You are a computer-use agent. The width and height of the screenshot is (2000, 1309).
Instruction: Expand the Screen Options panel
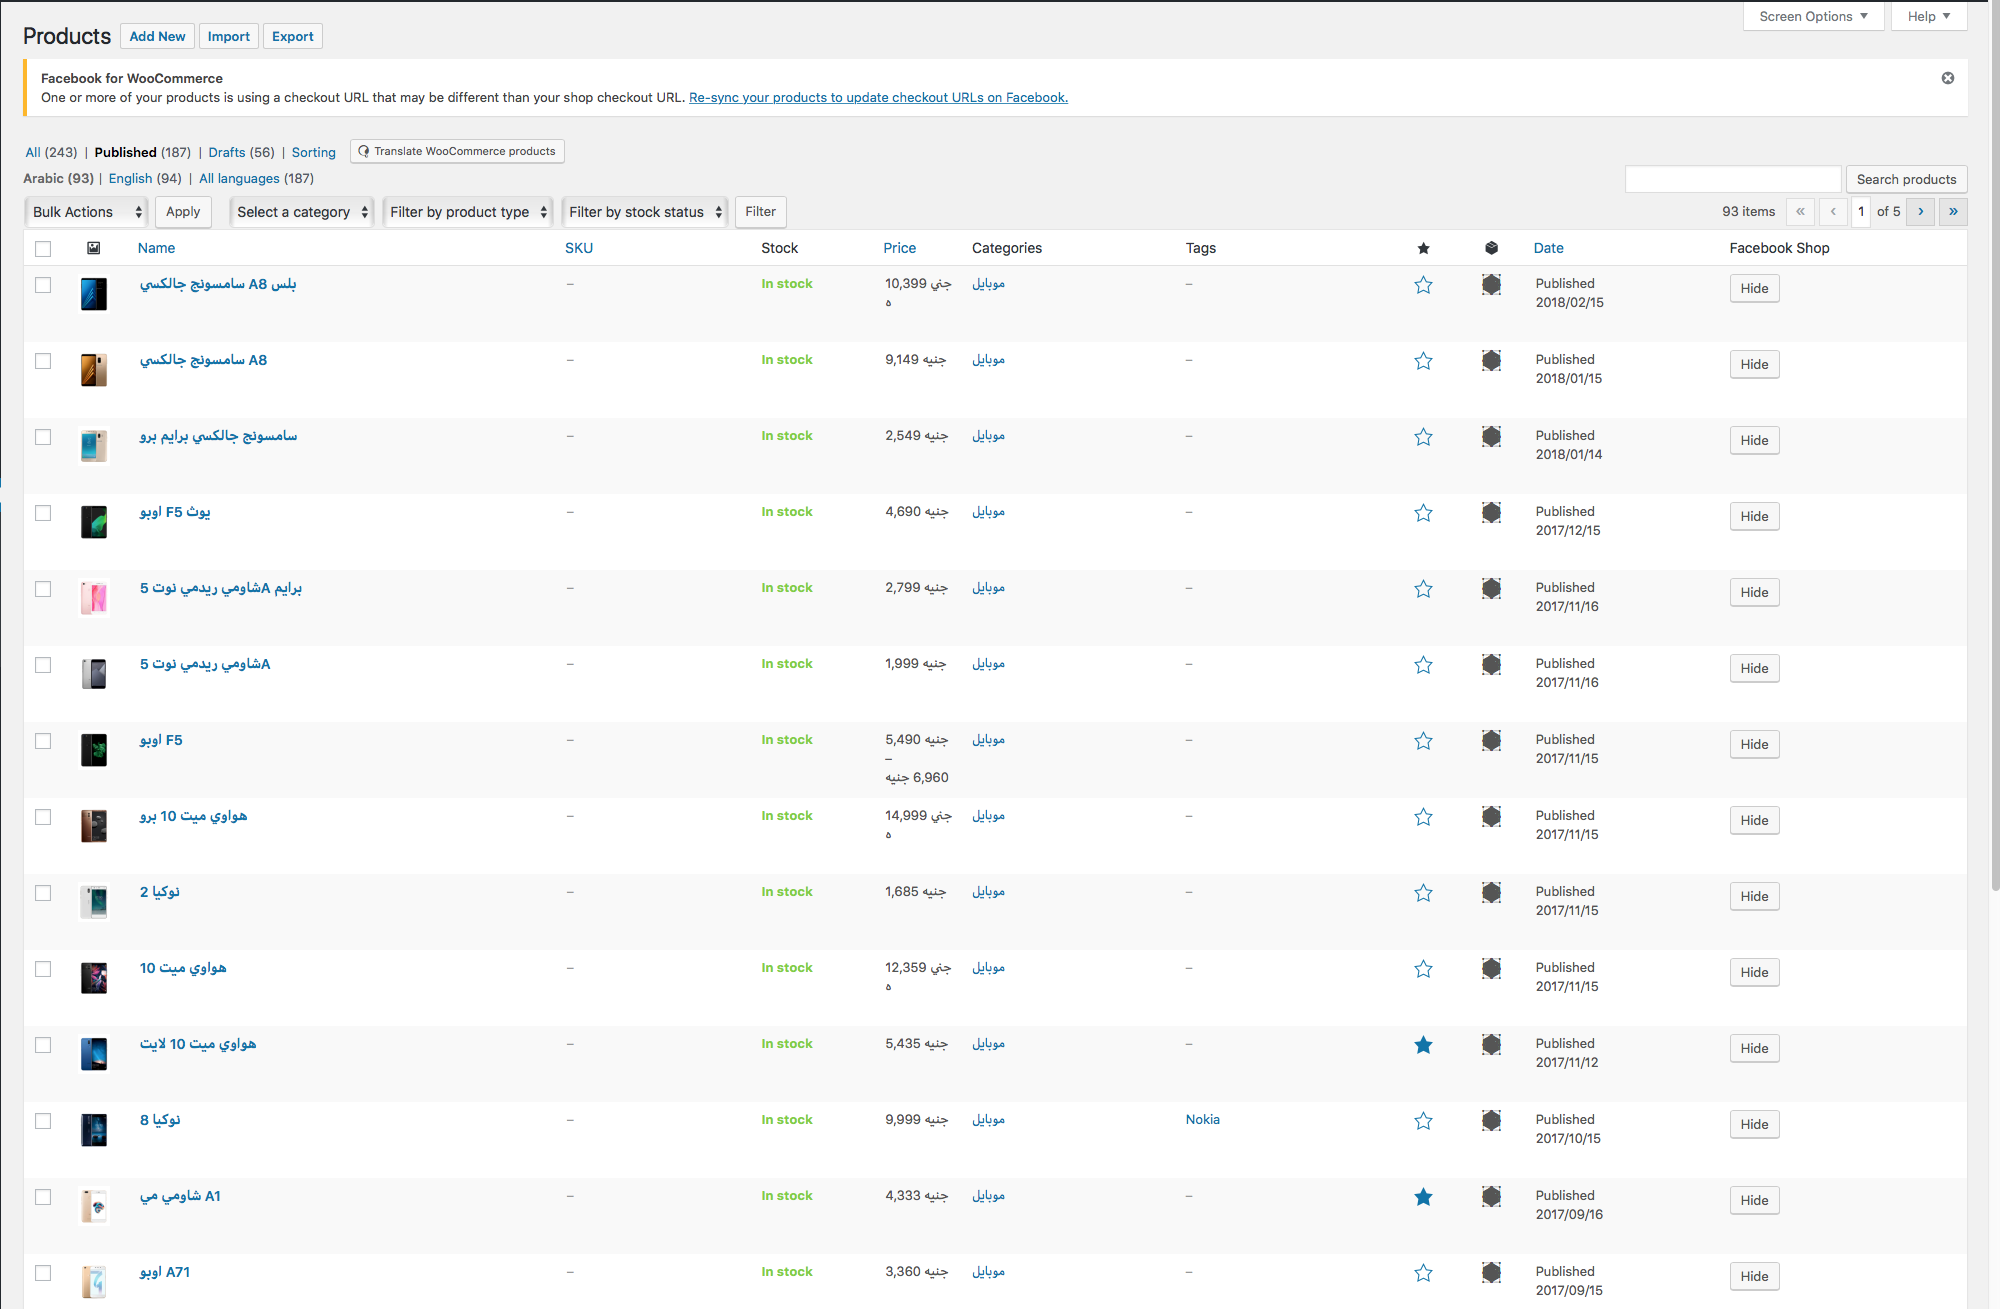tap(1813, 16)
